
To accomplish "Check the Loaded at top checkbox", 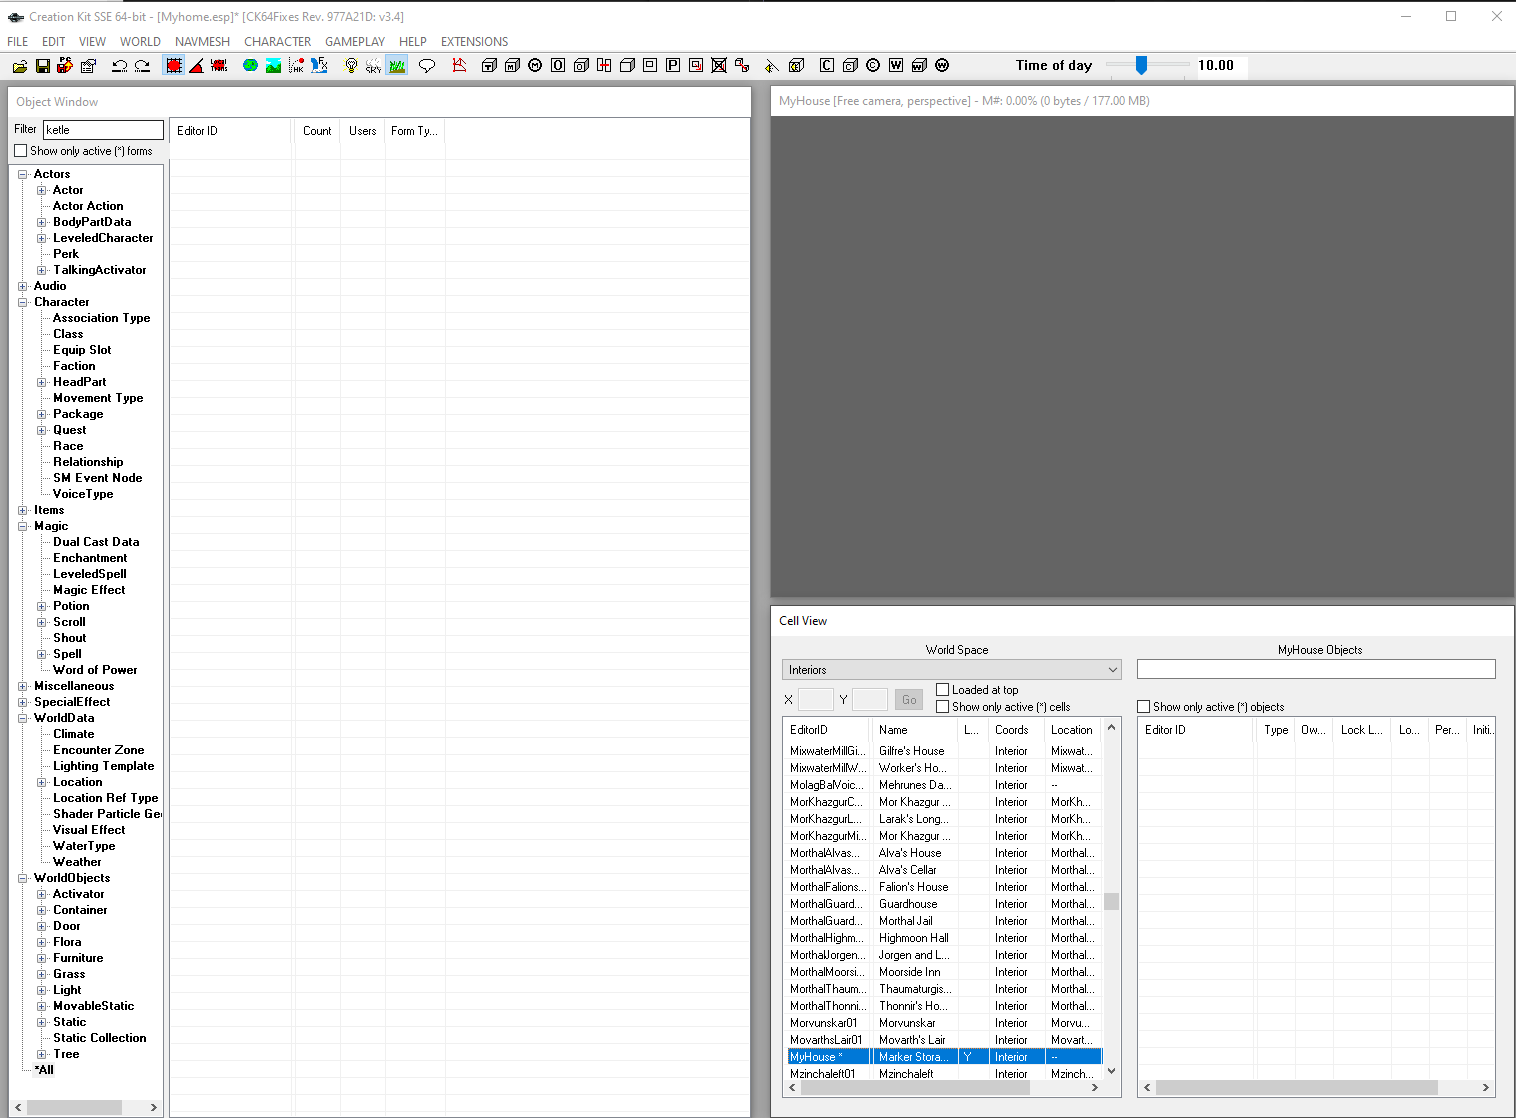I will (x=942, y=690).
